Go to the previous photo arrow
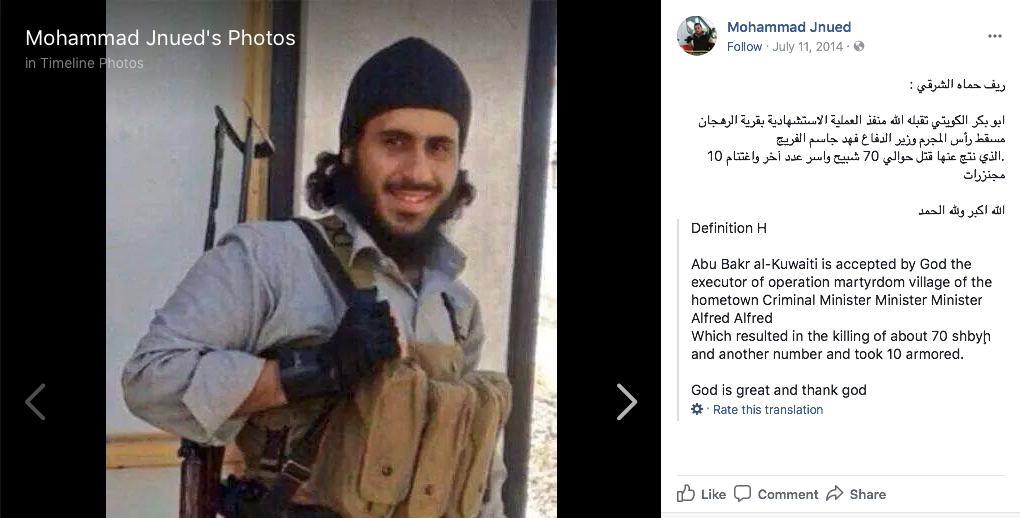The image size is (1020, 518). pyautogui.click(x=35, y=402)
